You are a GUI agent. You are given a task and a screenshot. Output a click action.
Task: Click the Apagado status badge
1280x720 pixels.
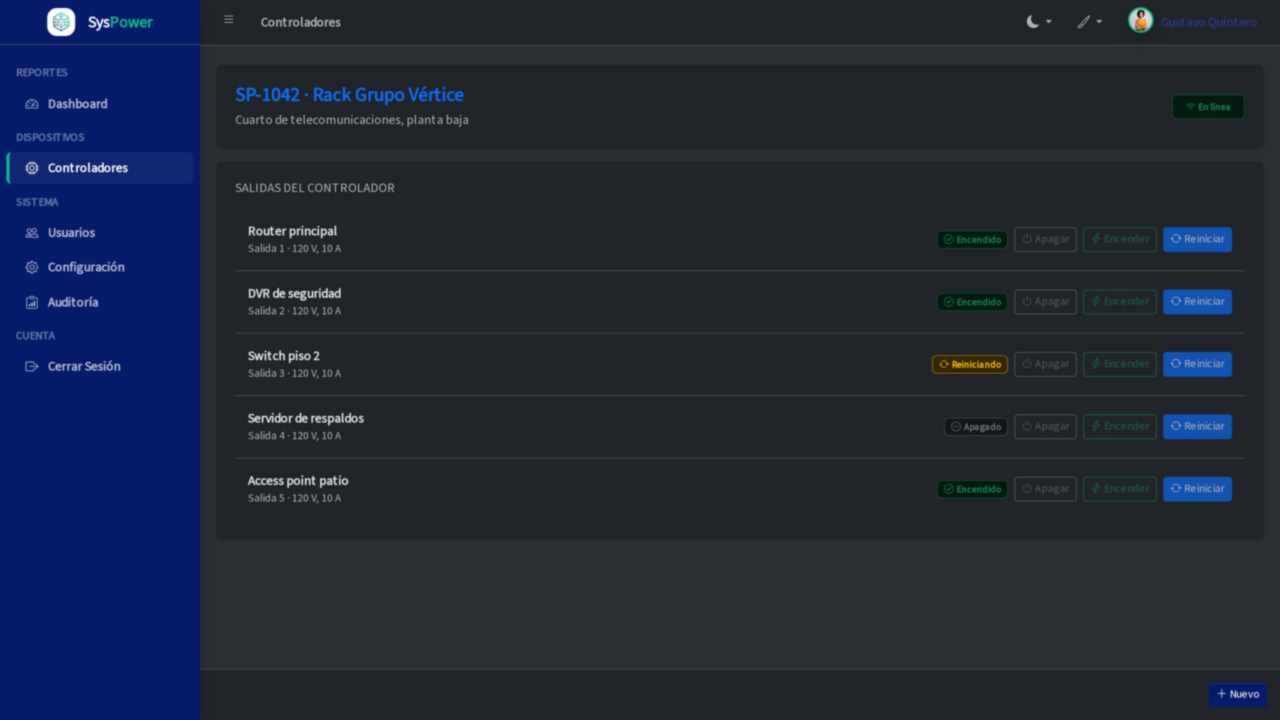tap(976, 427)
